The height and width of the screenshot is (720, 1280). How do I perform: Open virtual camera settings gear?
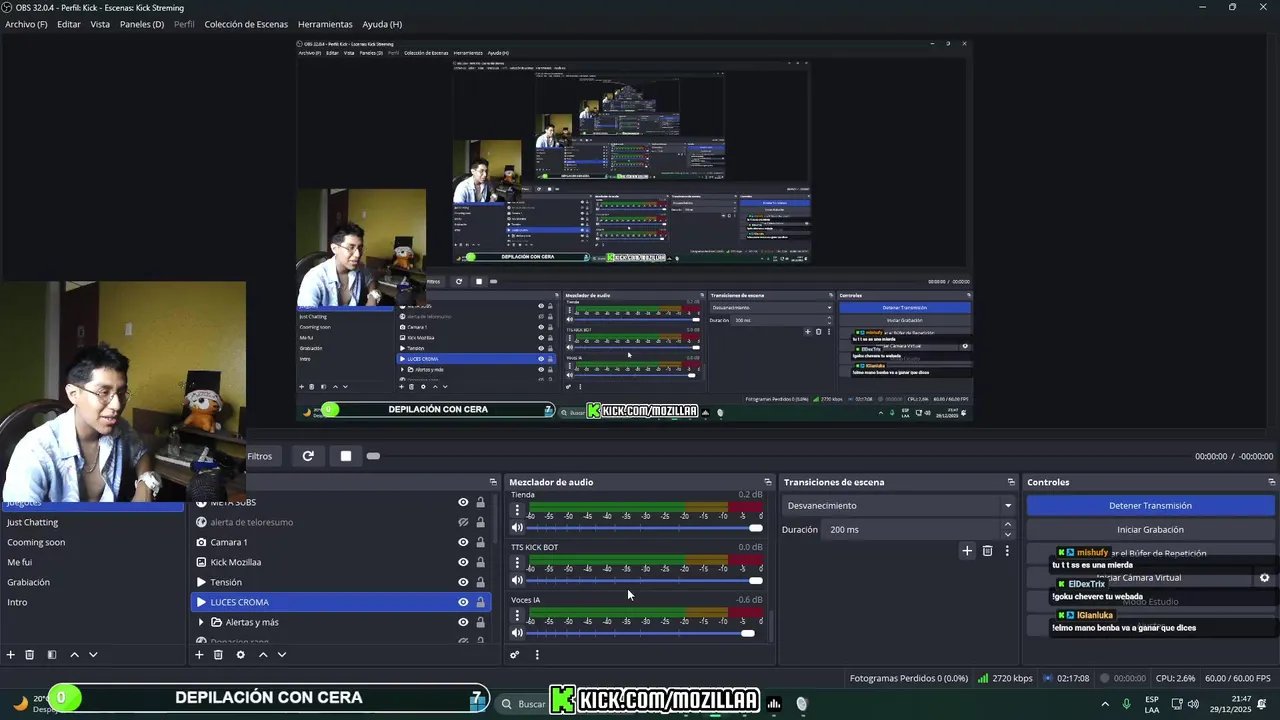tap(1264, 578)
